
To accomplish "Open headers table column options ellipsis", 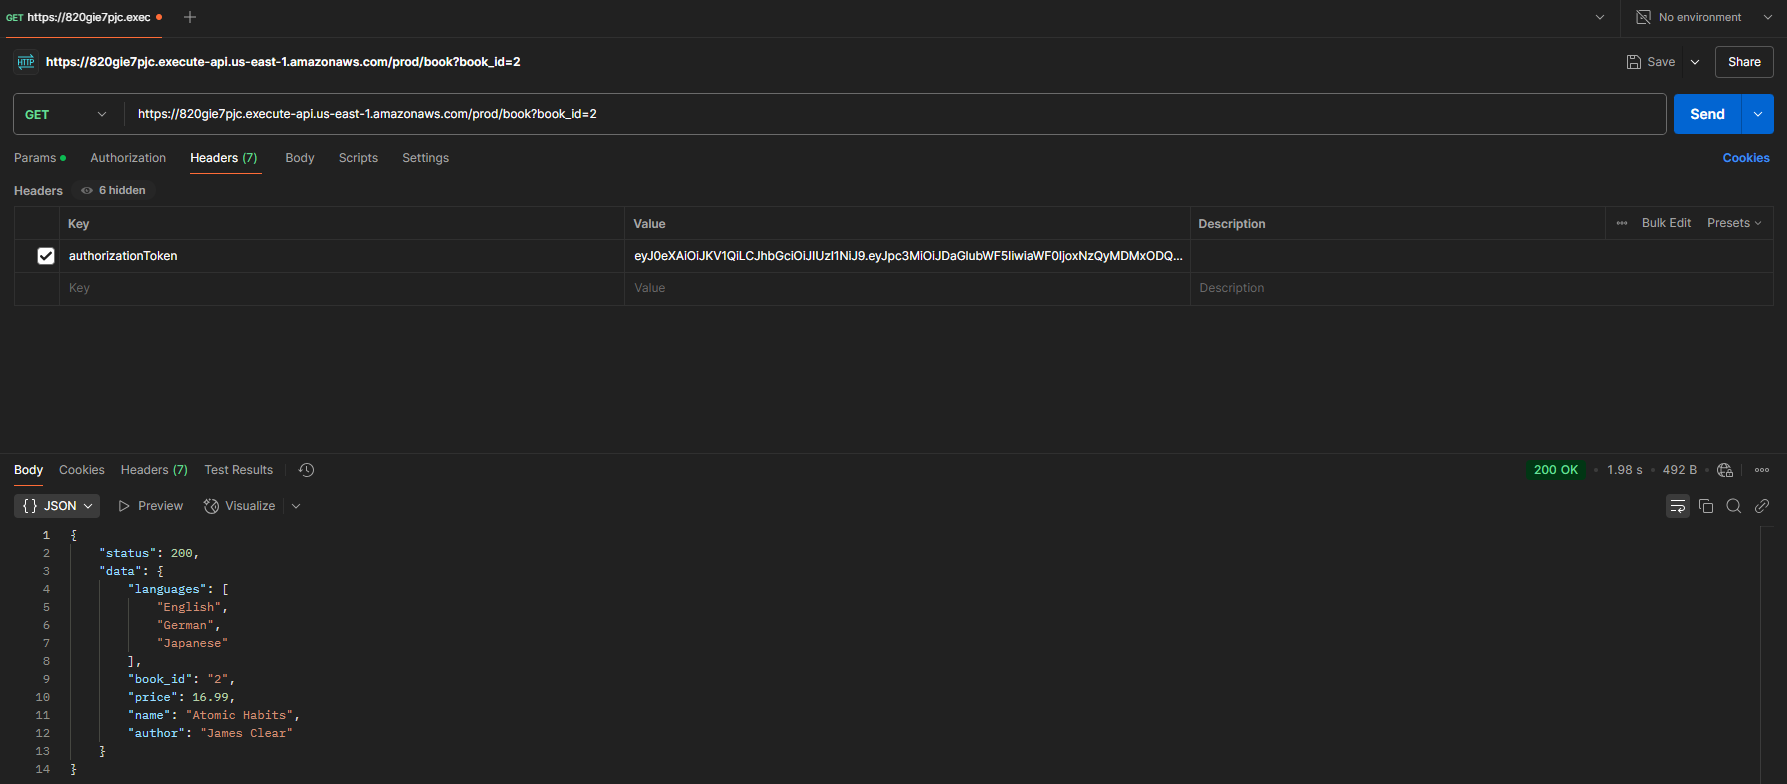I will (1622, 223).
